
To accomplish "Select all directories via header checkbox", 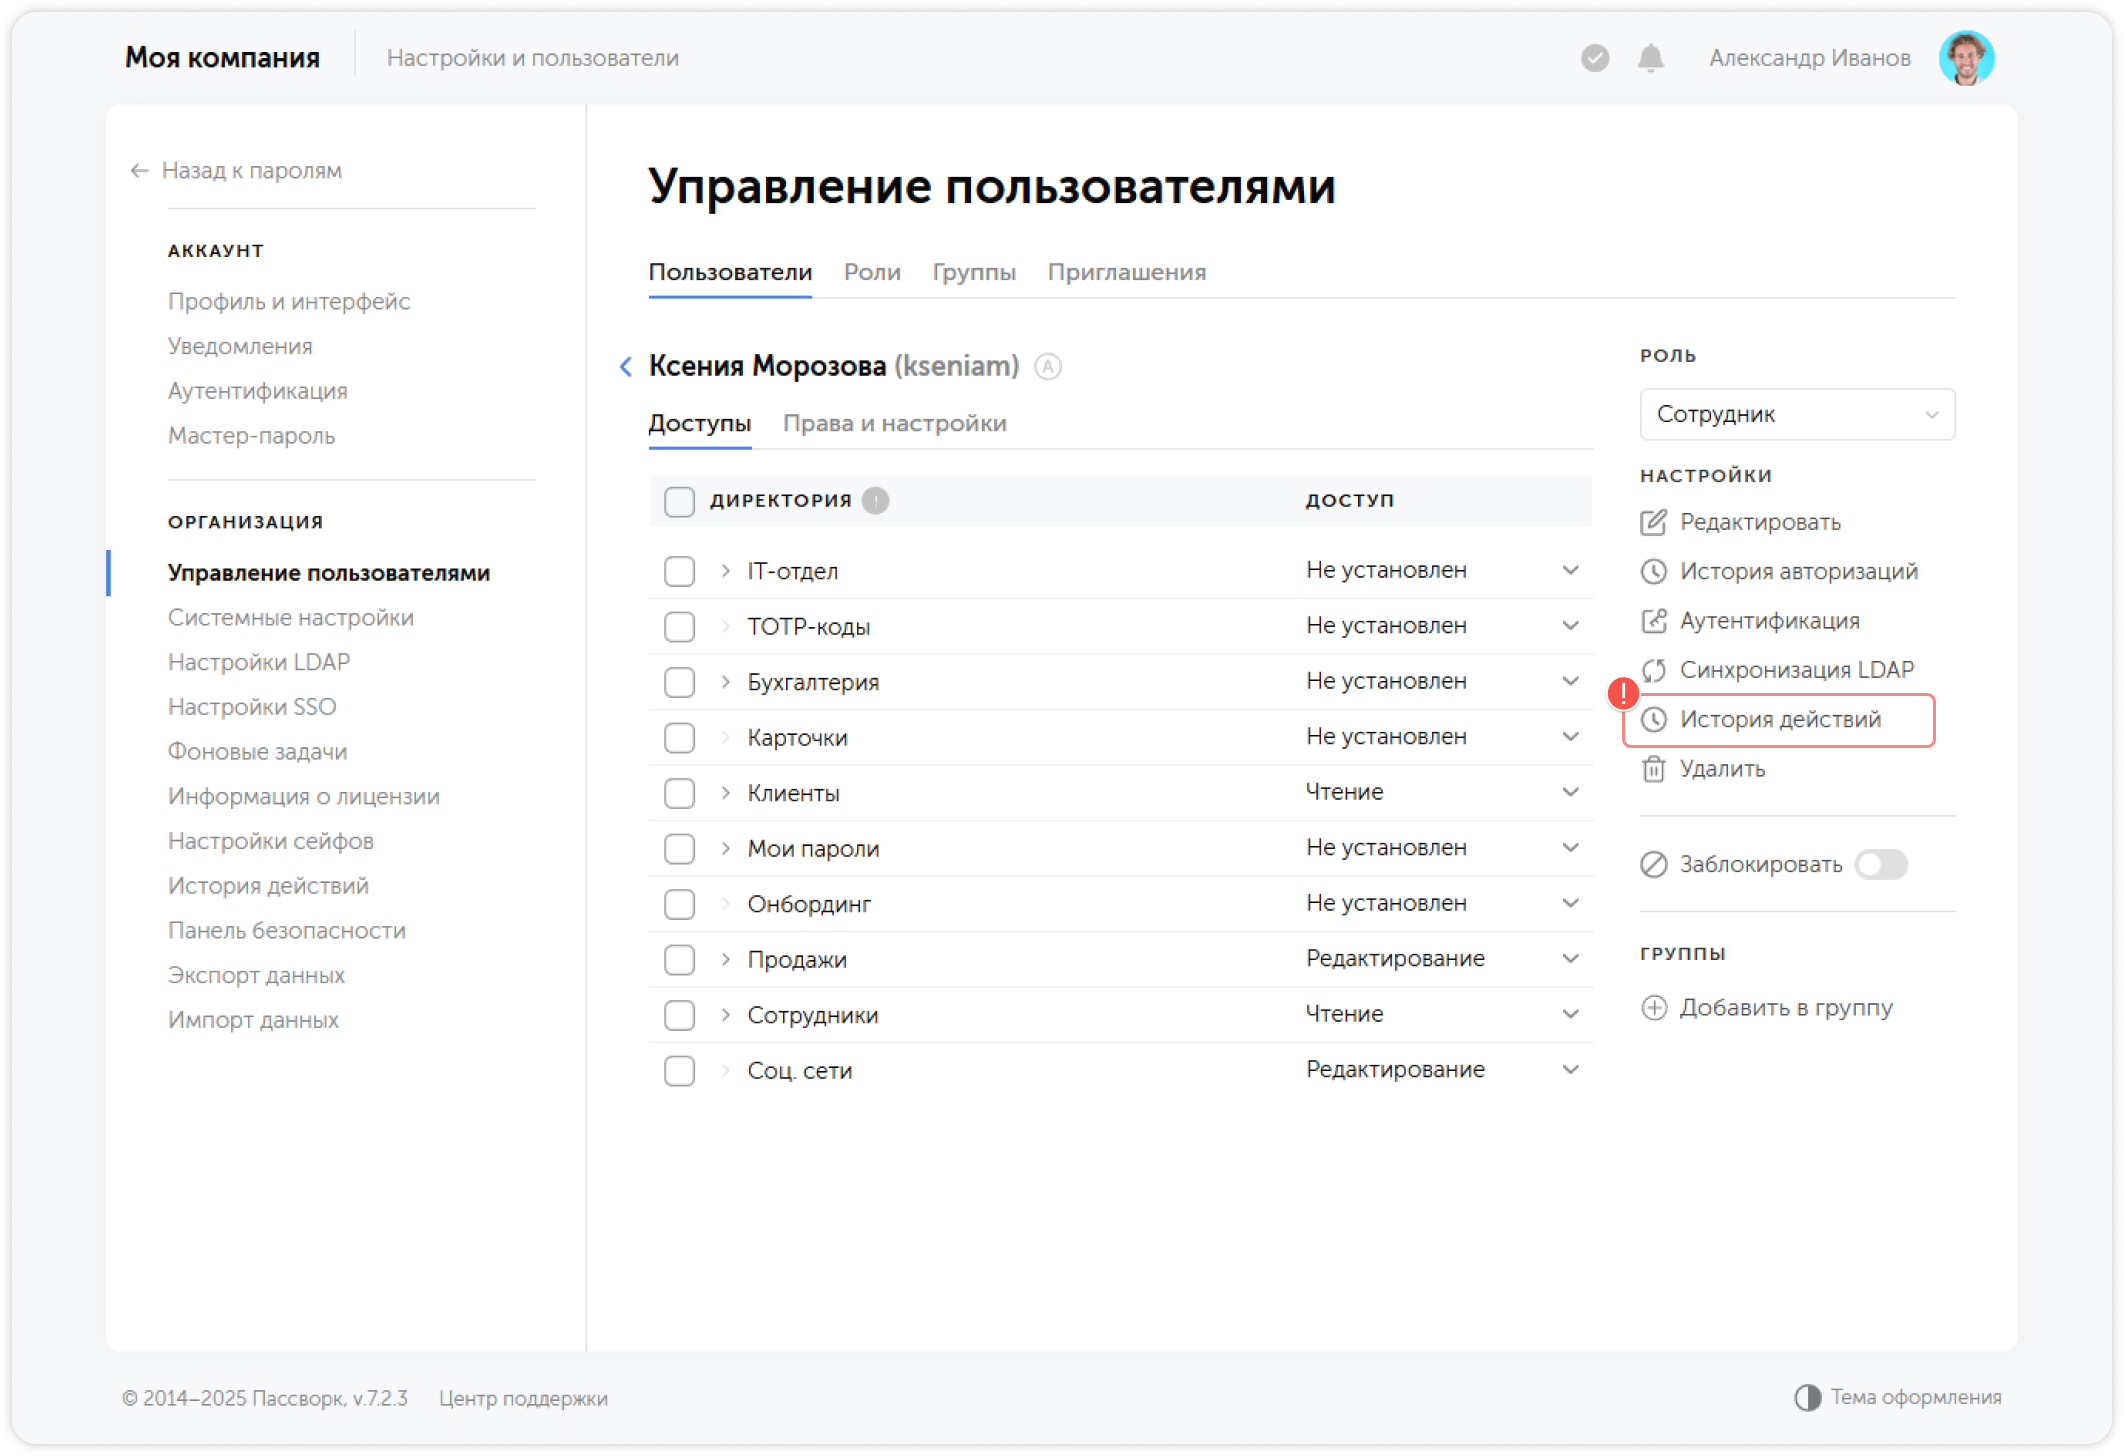I will tap(679, 500).
